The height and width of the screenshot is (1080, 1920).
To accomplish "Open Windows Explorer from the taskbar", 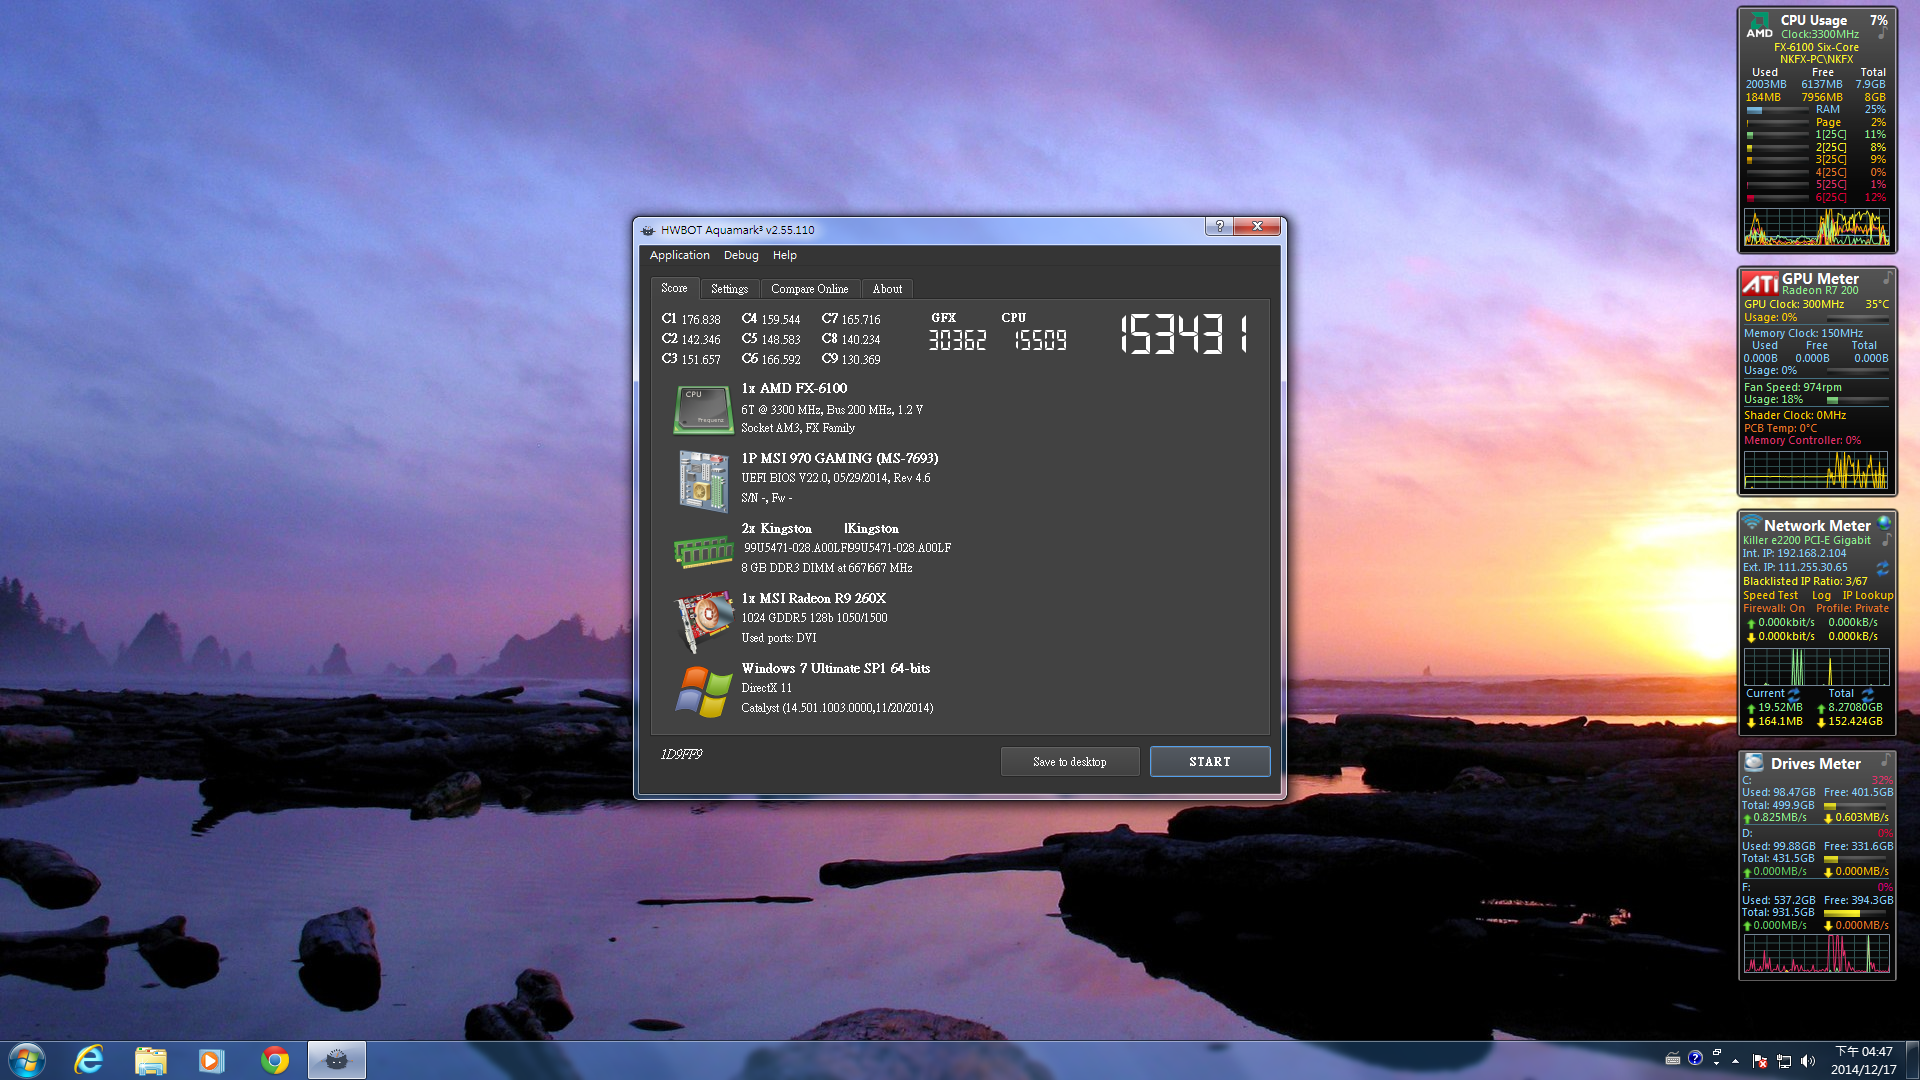I will pyautogui.click(x=150, y=1060).
